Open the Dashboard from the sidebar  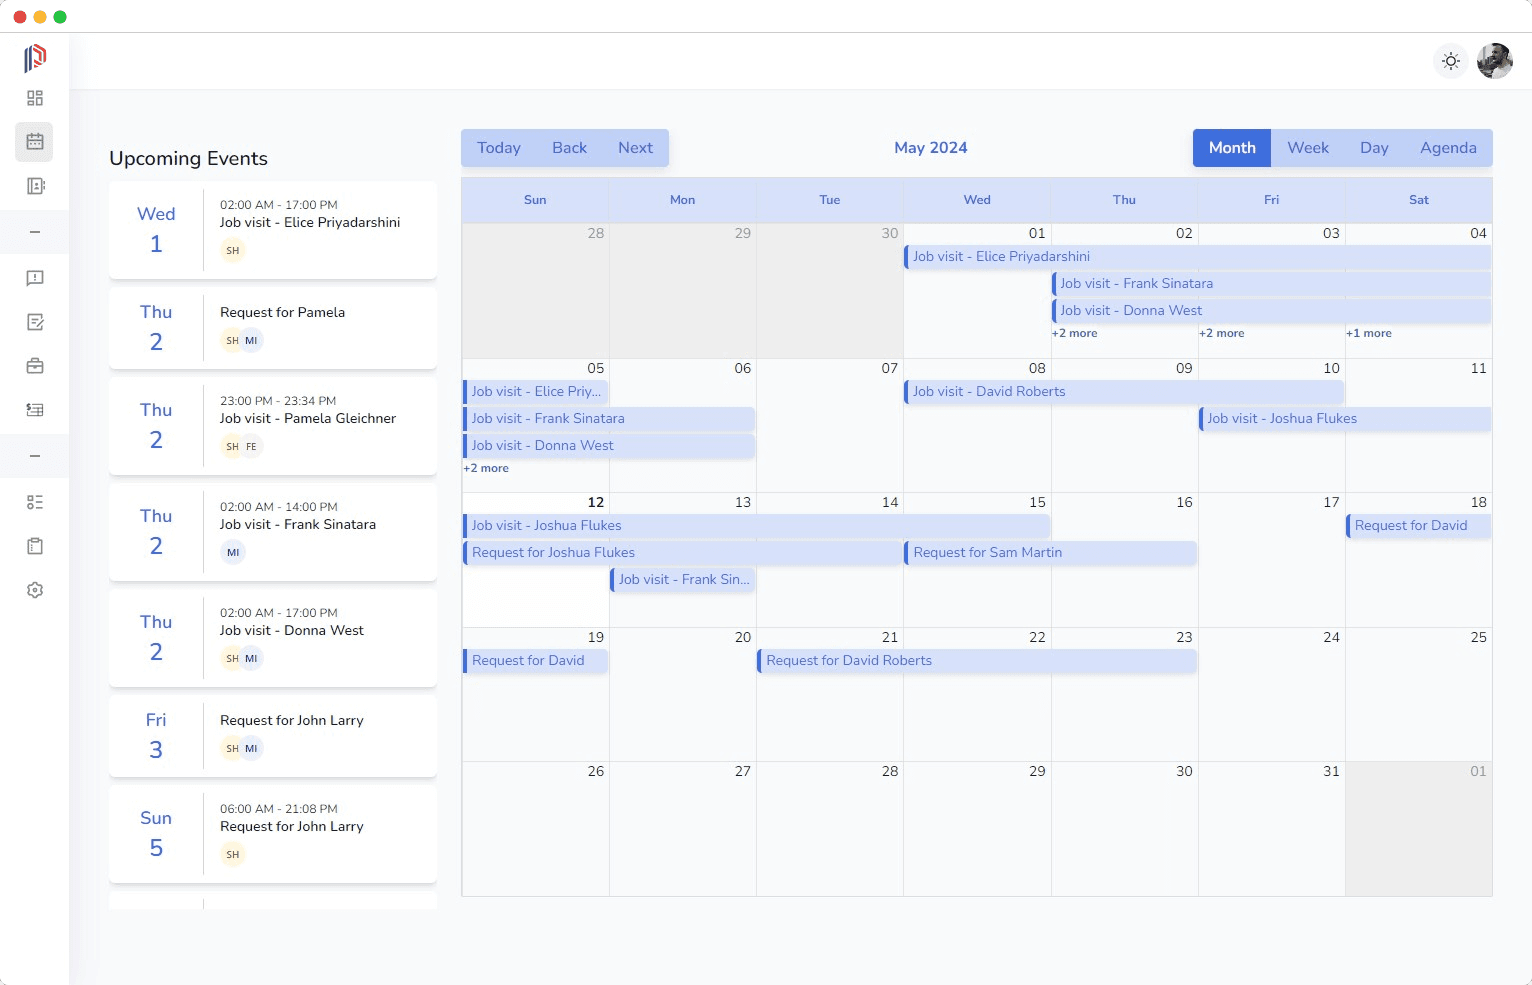pyautogui.click(x=34, y=98)
